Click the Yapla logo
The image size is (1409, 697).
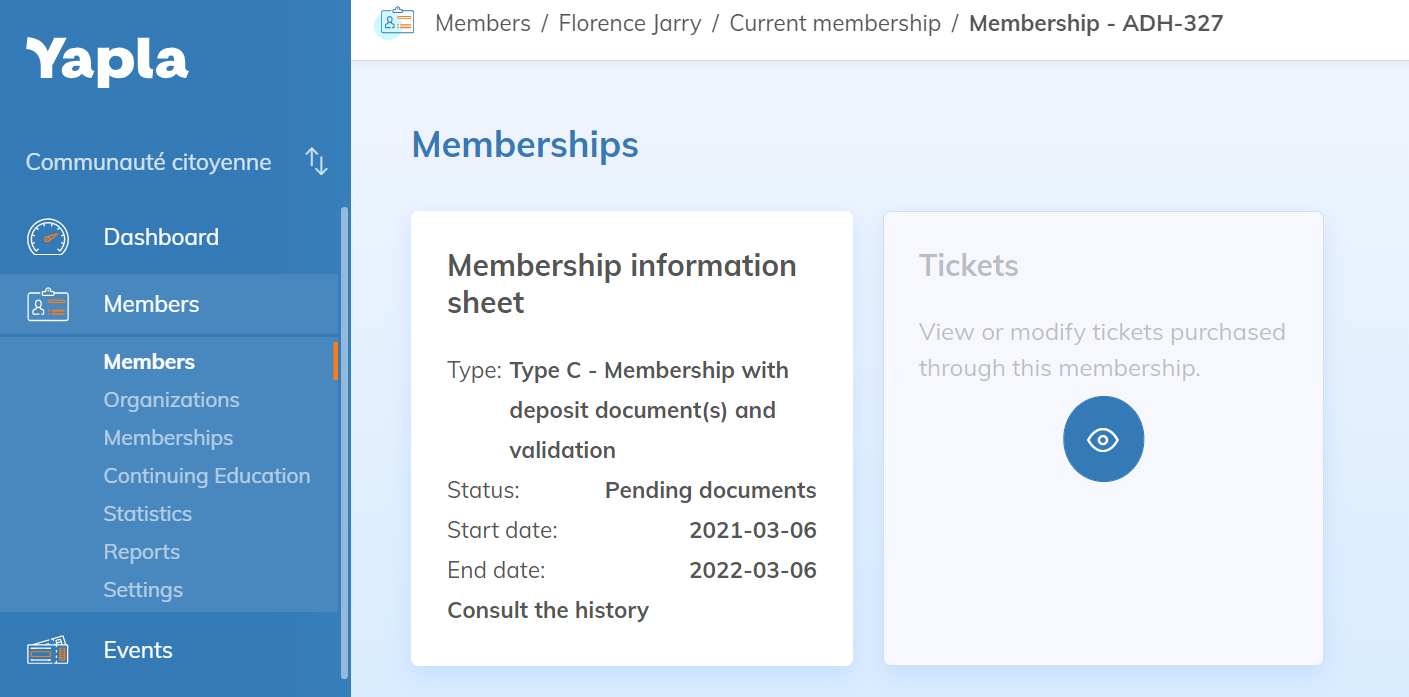click(x=107, y=61)
